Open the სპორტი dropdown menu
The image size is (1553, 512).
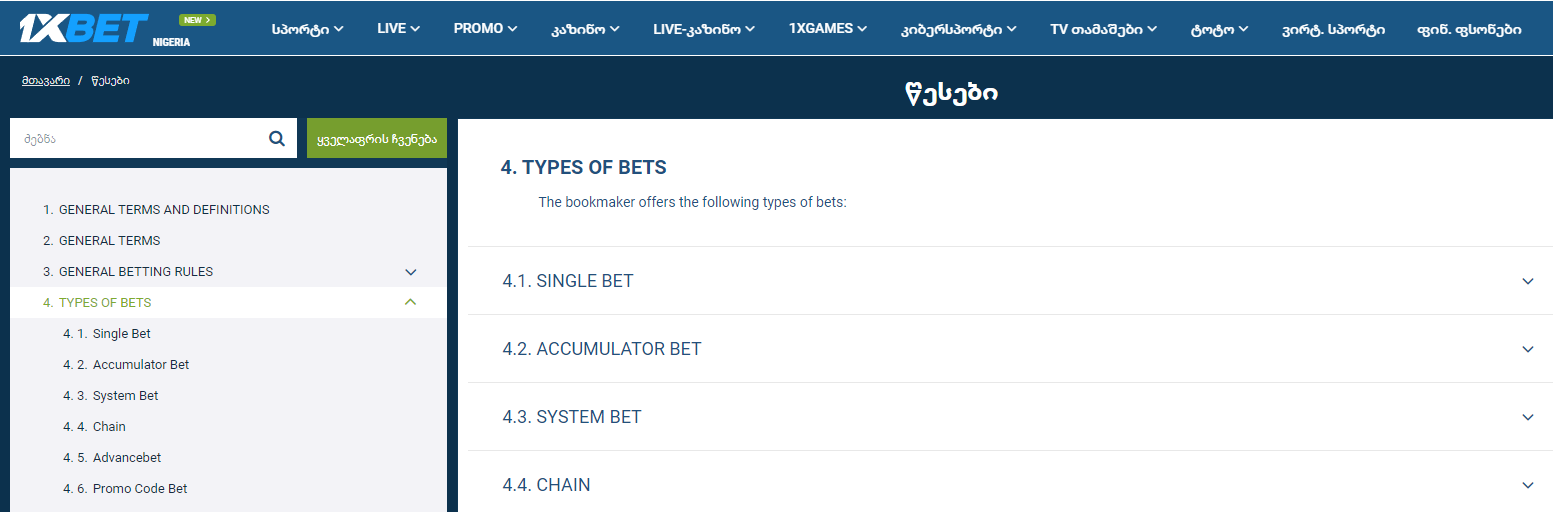[307, 29]
